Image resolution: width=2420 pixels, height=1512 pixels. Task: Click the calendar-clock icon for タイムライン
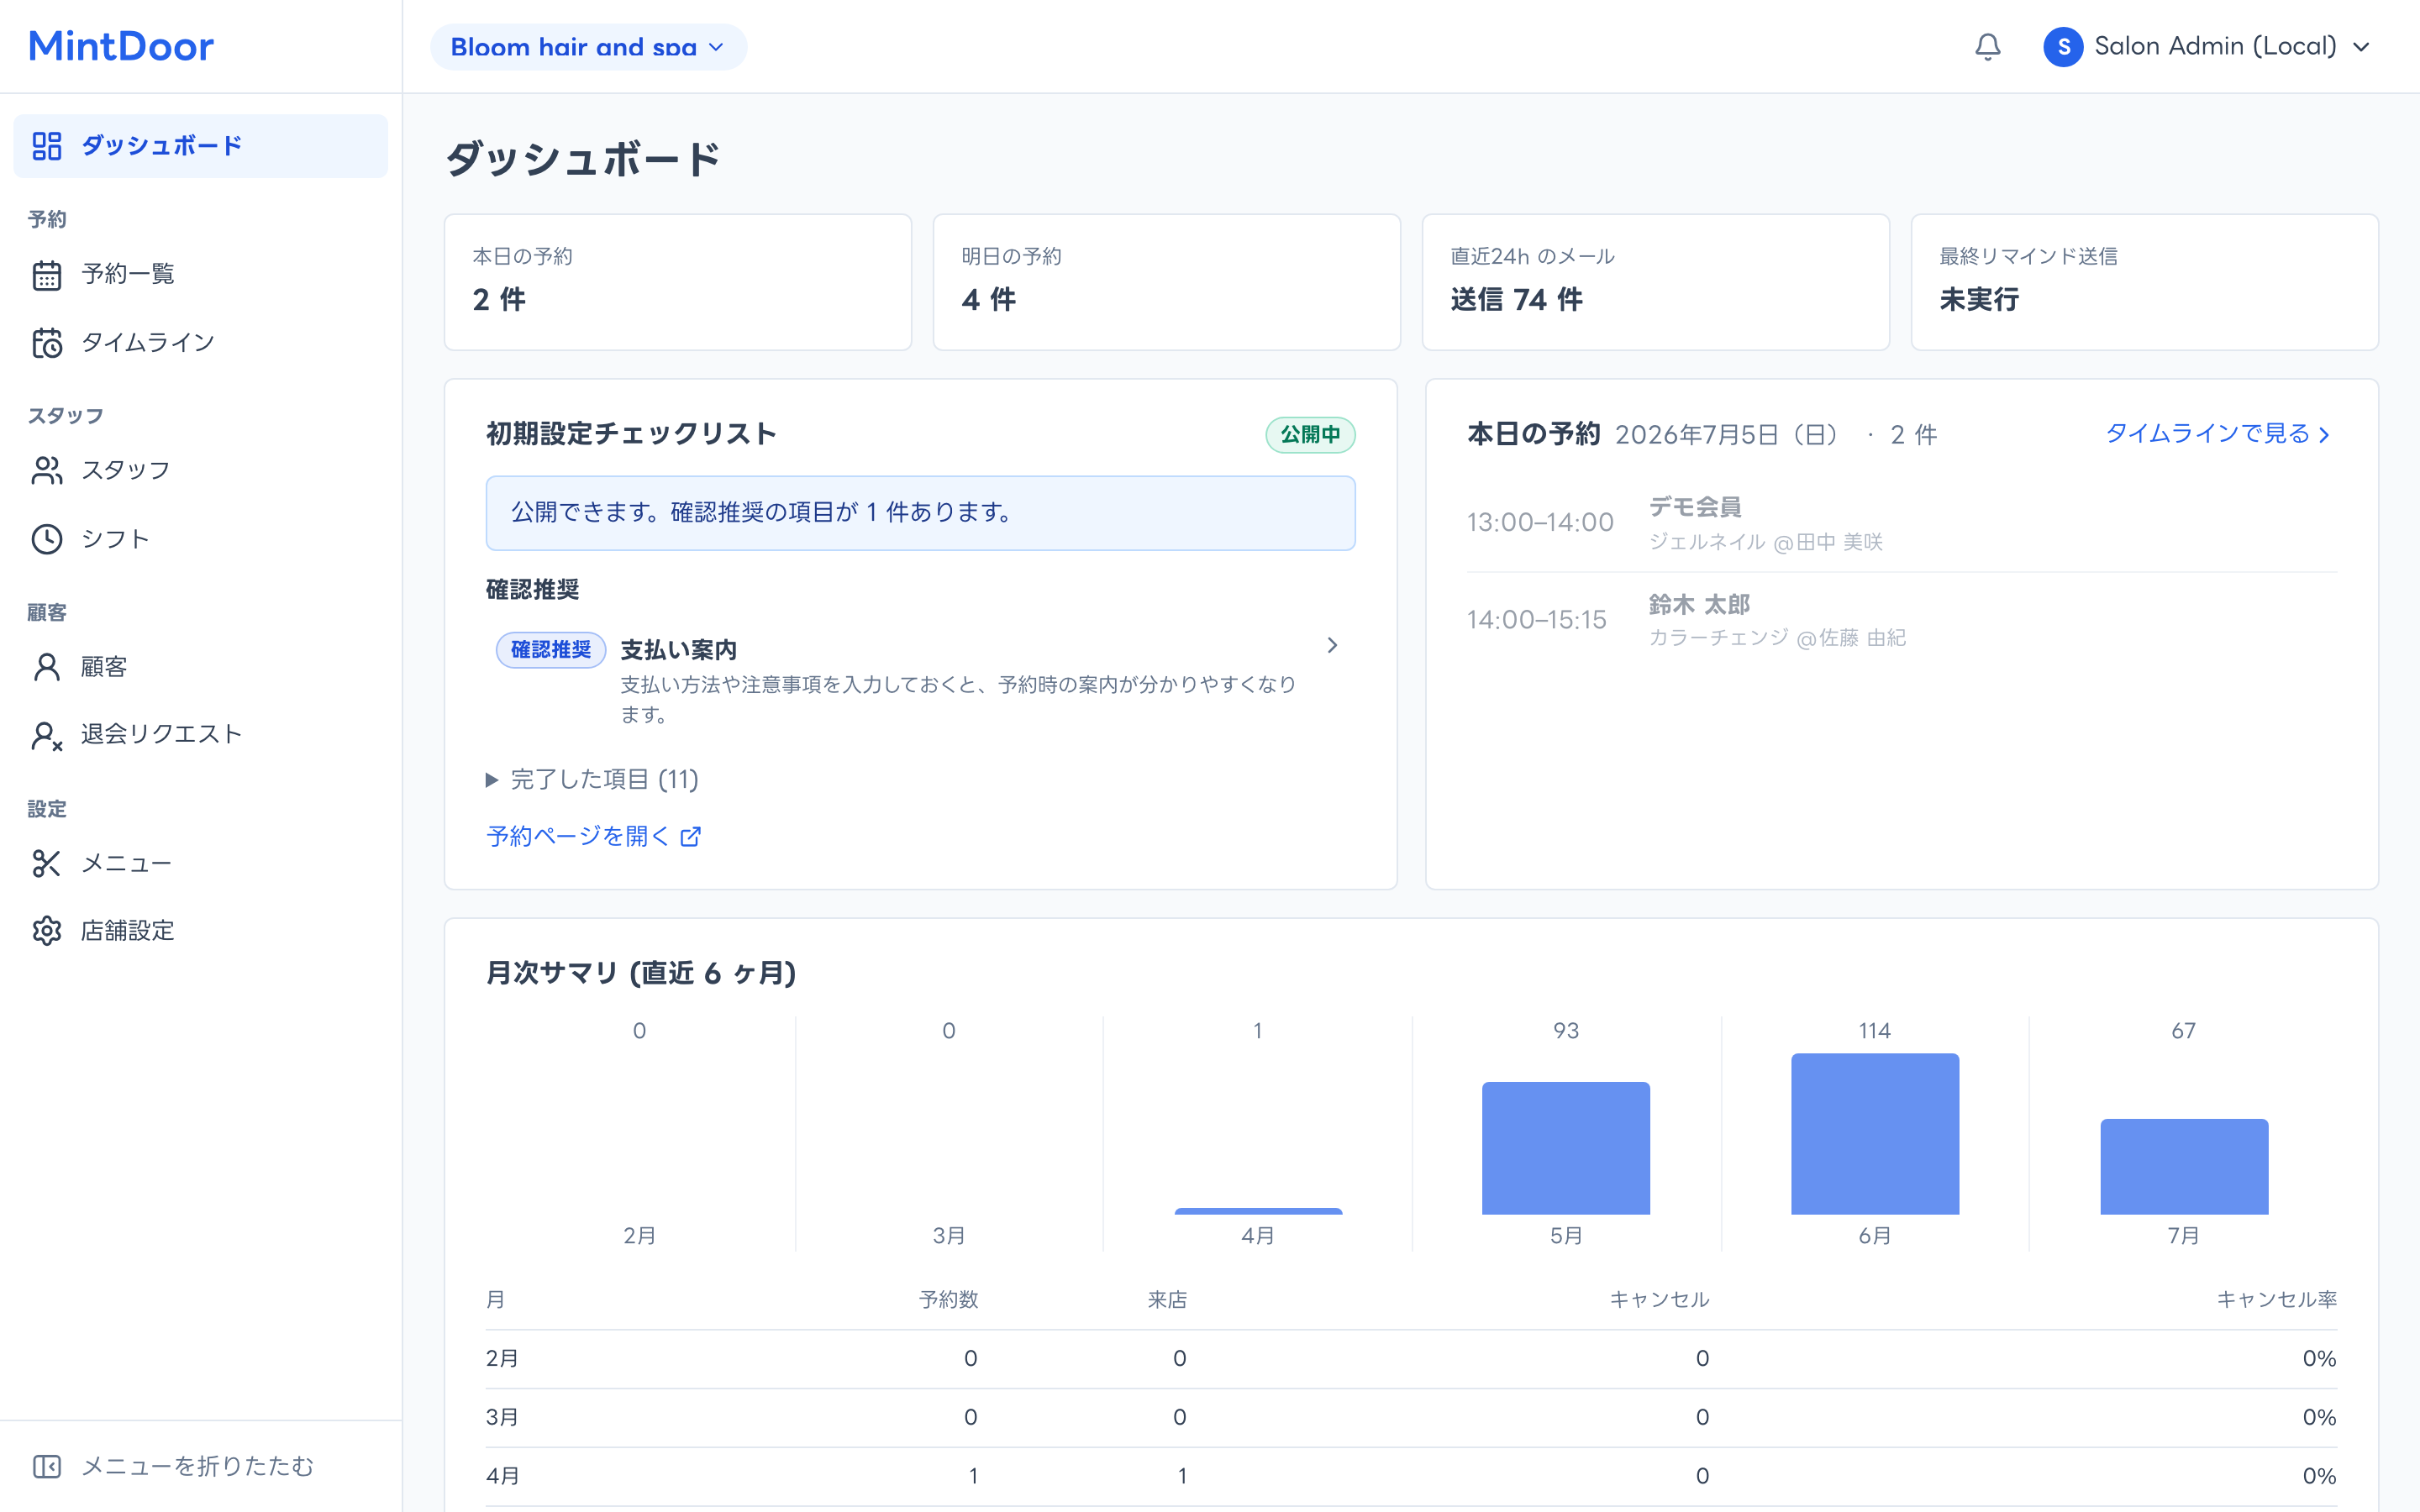click(x=46, y=343)
